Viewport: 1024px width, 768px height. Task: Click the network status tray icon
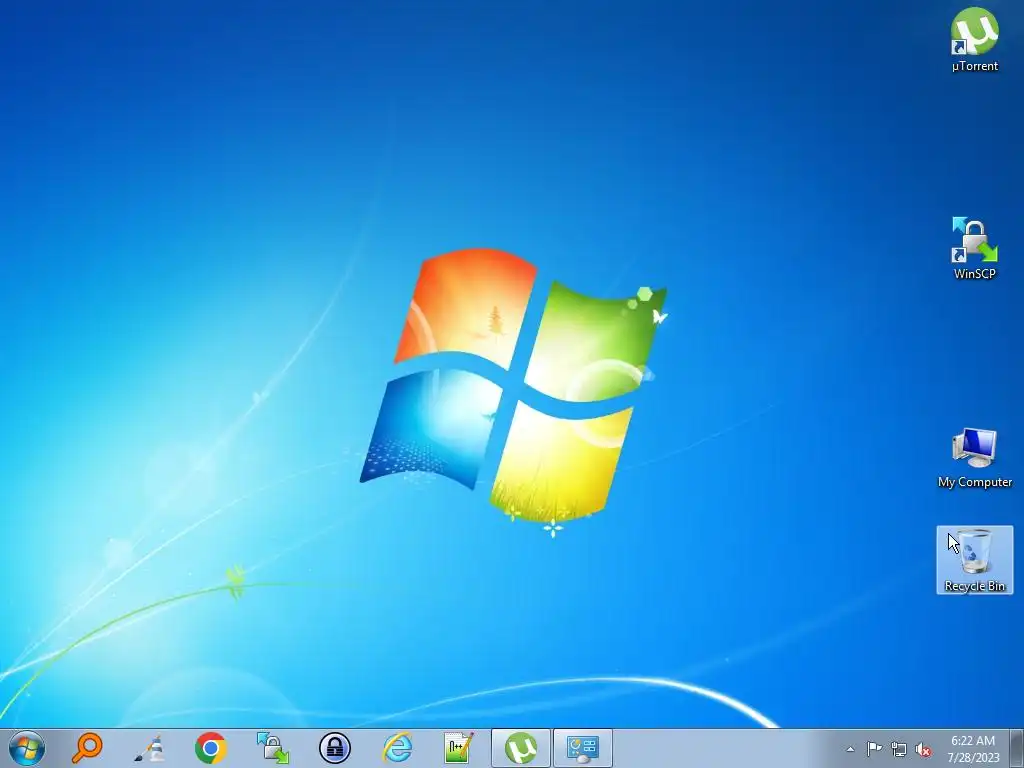point(899,749)
